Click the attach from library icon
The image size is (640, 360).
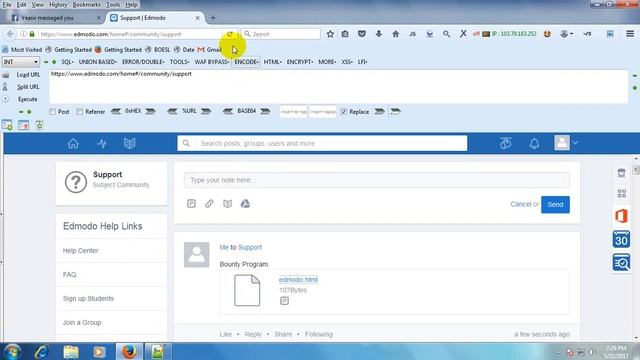coord(227,203)
